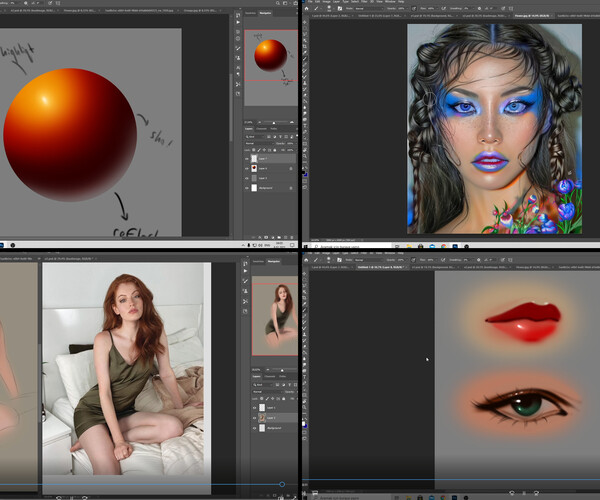Open the brush Mode dropdown in the portrait window options bar
The image size is (600, 500).
tap(368, 8)
